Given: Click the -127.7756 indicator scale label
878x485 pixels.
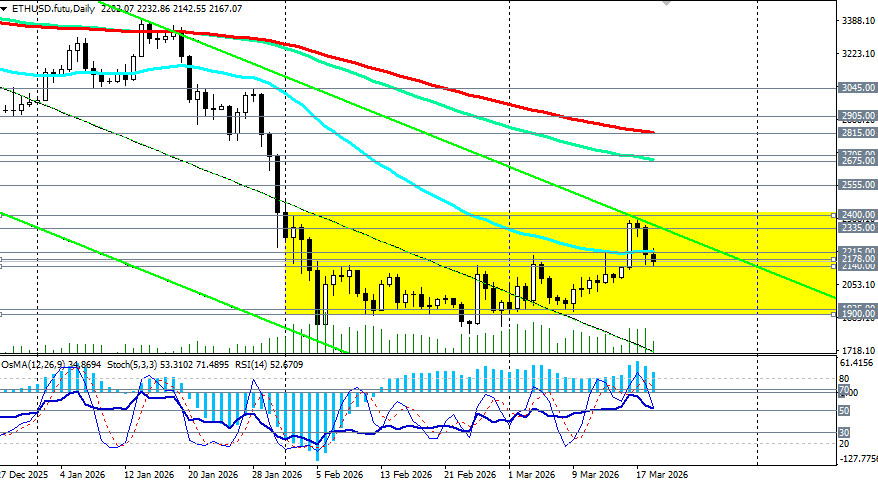Looking at the screenshot, I should tap(858, 459).
